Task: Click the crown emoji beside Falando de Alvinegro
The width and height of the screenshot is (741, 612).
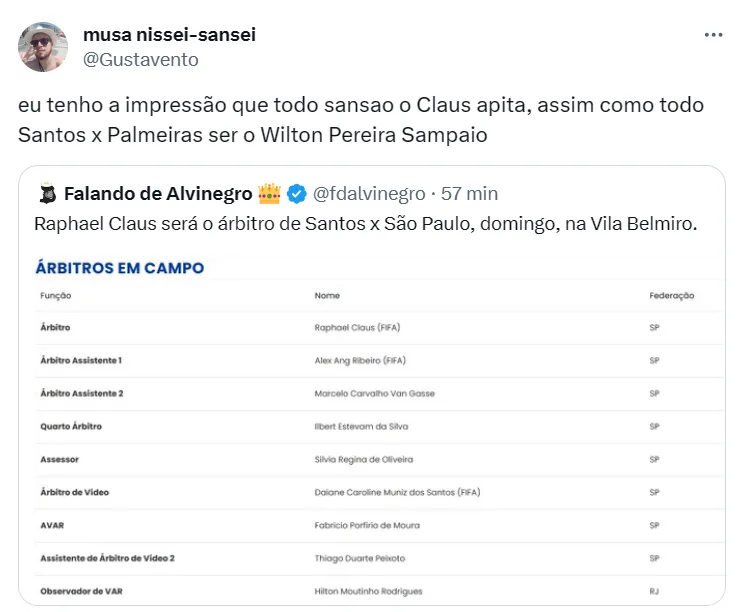Action: [269, 193]
